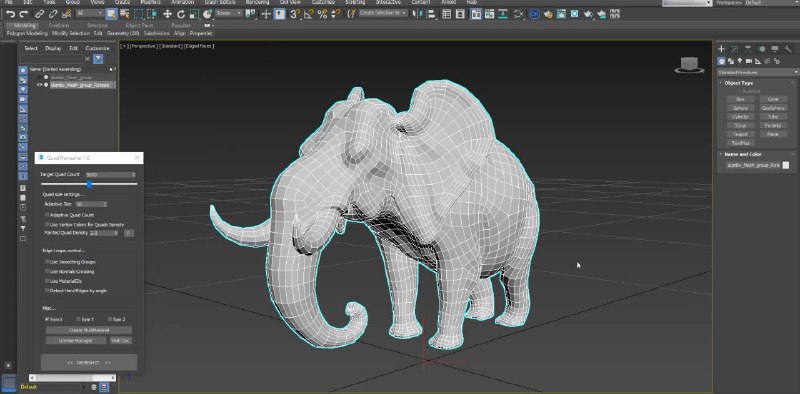Viewport: 800px width, 394px height.
Task: Enable Detect Hard-Edges by angle checkbox
Action: coord(47,290)
